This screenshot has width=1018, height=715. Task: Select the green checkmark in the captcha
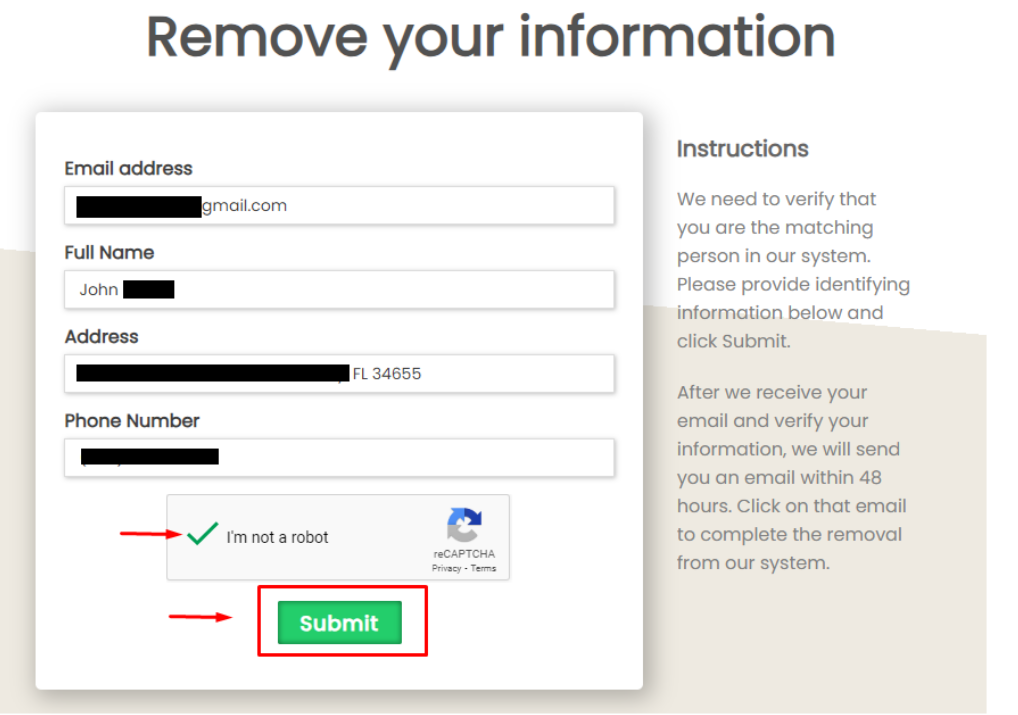[200, 533]
